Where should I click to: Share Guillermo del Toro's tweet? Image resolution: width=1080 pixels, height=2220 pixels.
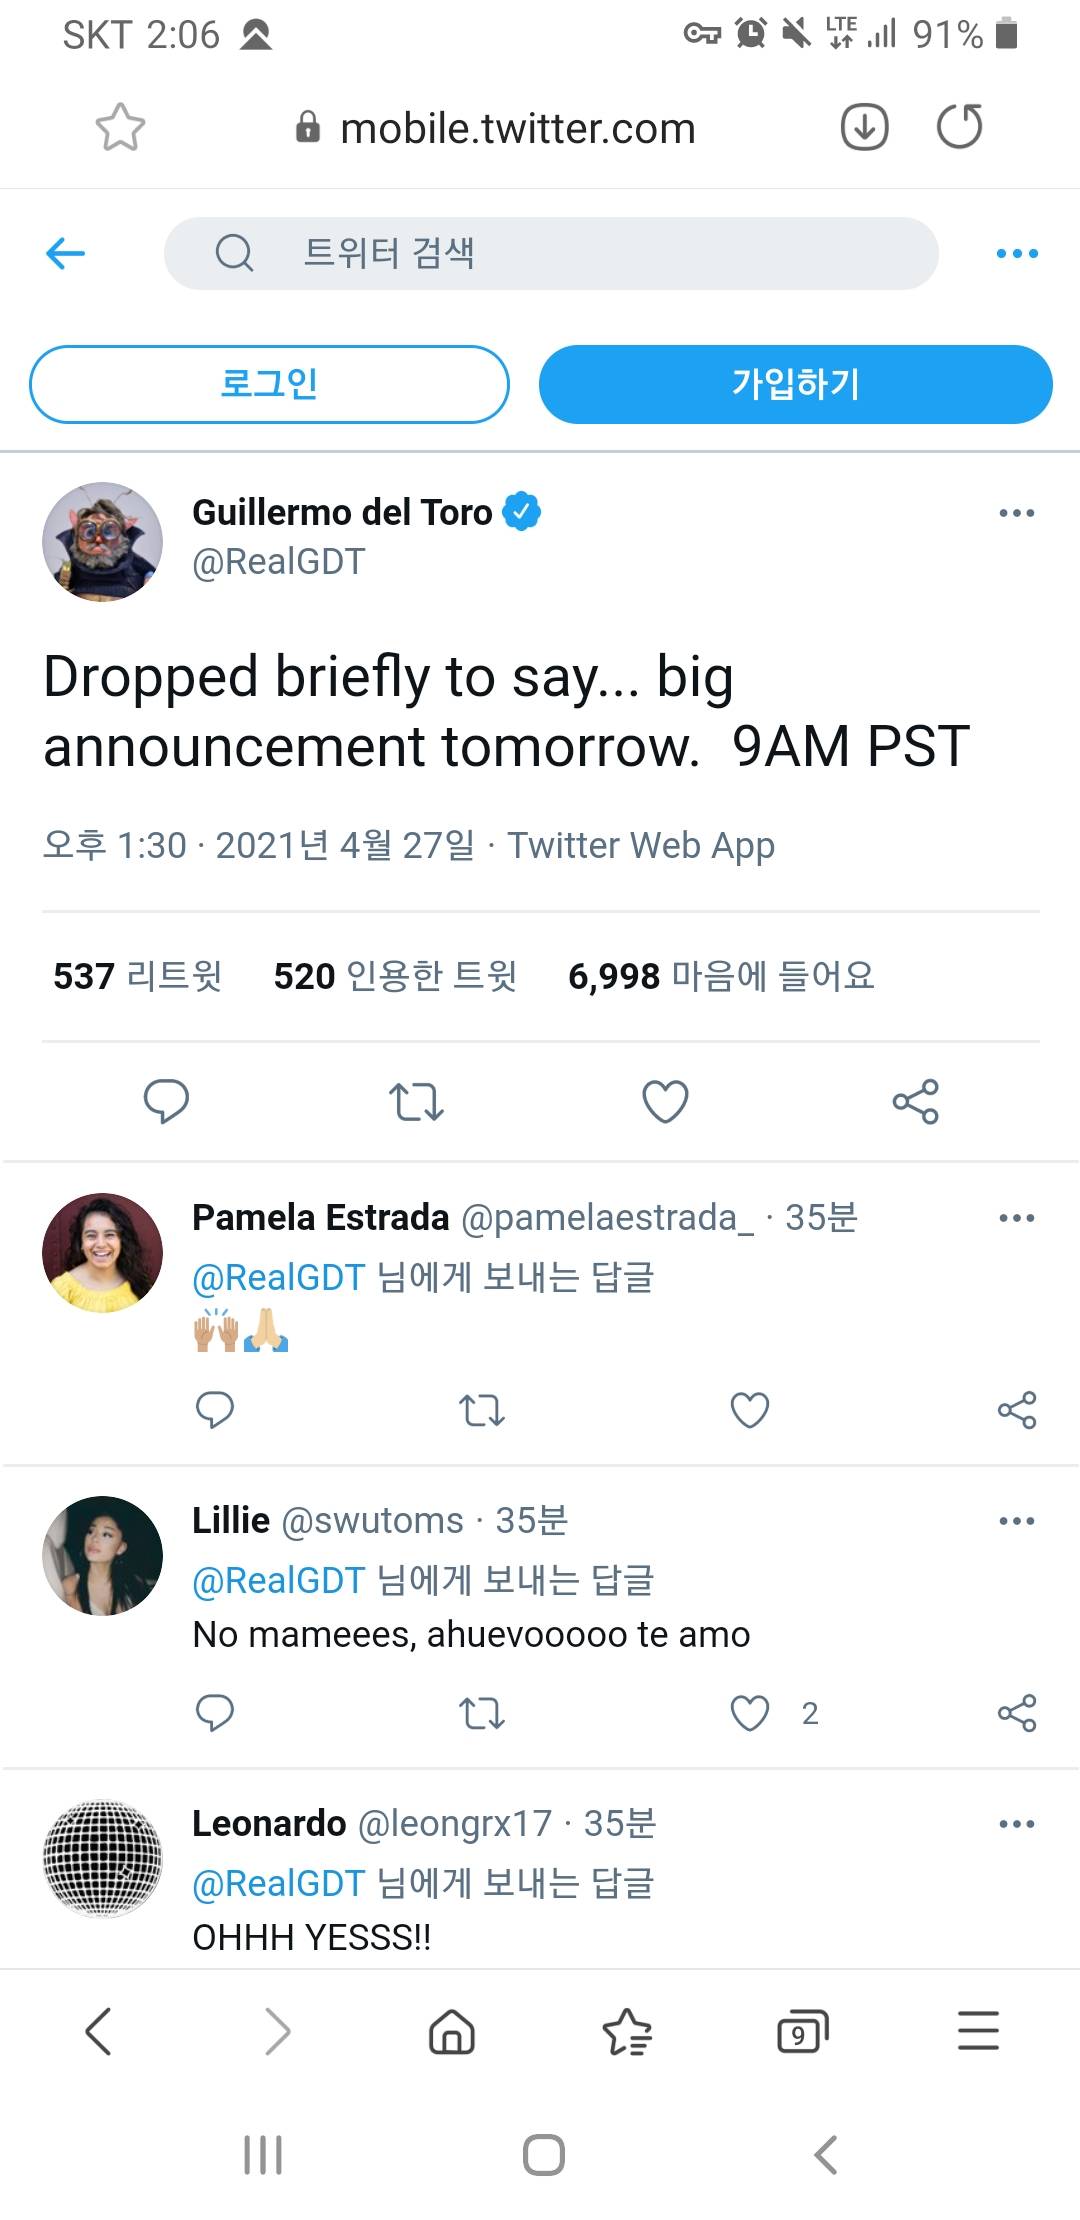915,1101
